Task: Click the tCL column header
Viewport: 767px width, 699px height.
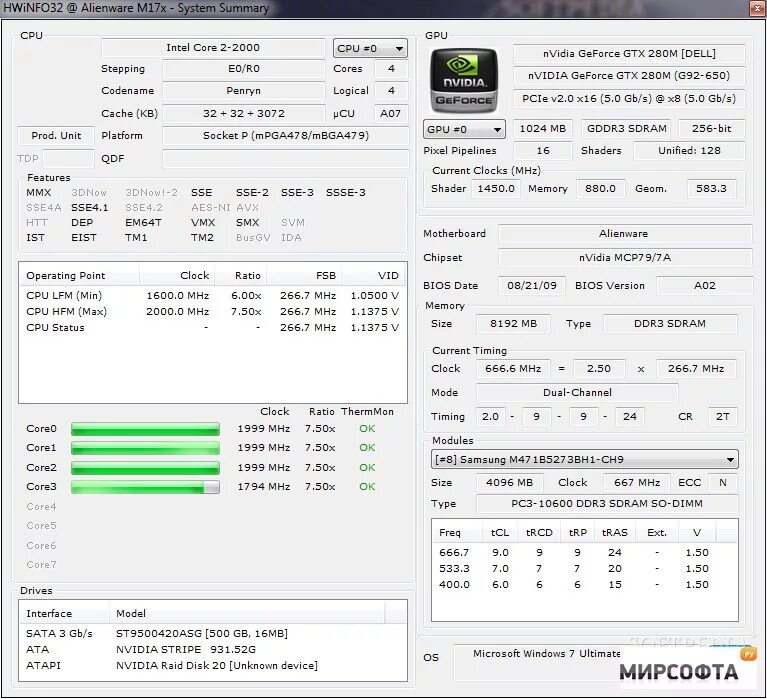Action: click(500, 533)
